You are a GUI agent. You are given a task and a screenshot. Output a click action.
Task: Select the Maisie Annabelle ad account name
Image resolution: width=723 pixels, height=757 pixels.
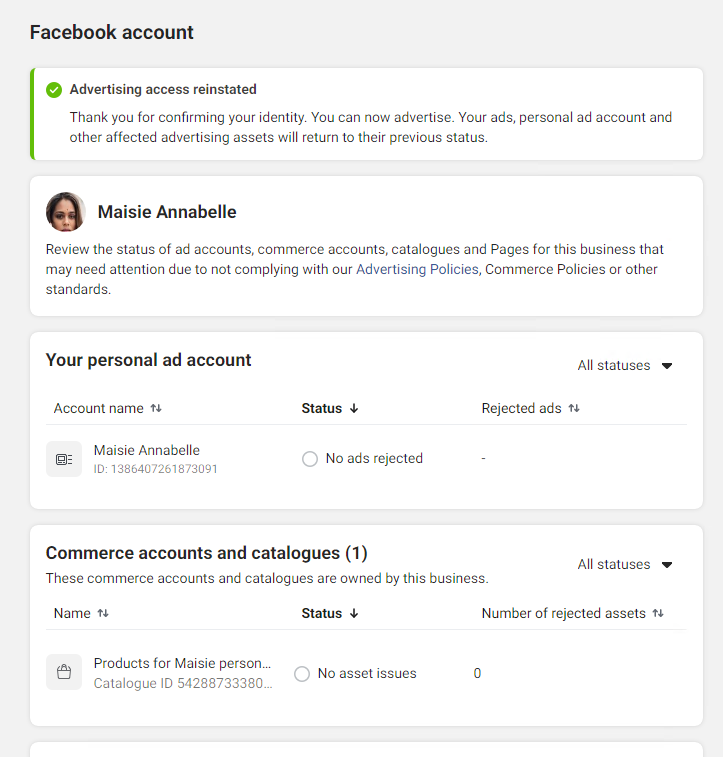147,450
